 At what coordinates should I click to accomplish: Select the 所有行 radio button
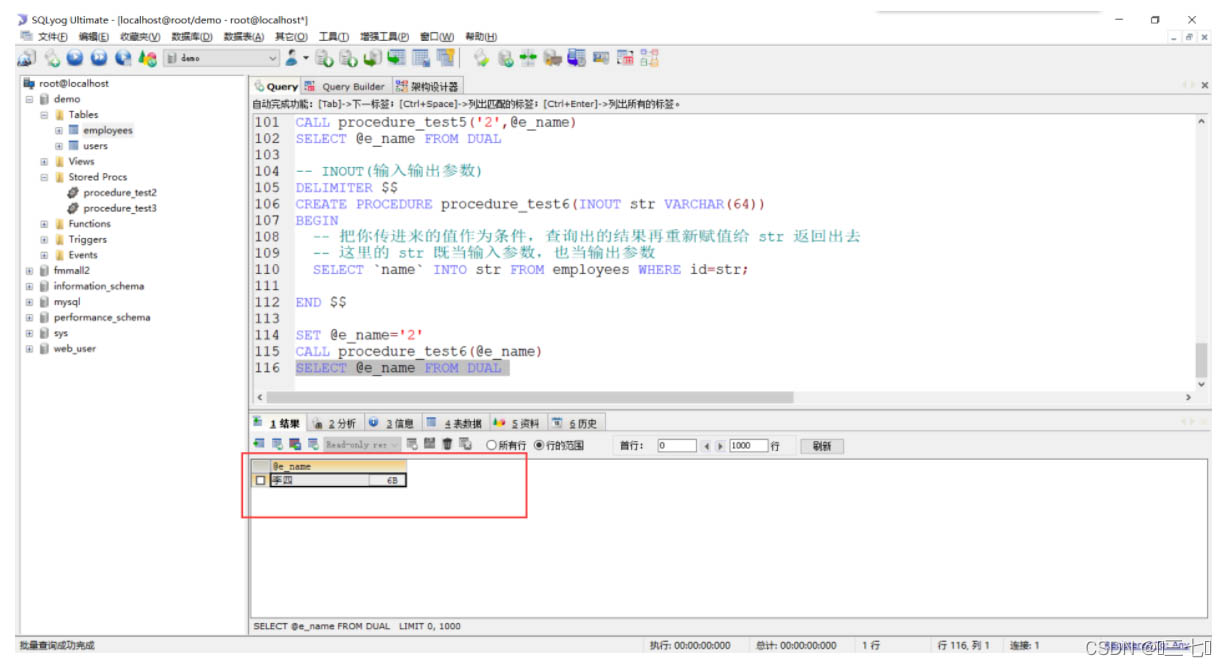(491, 446)
